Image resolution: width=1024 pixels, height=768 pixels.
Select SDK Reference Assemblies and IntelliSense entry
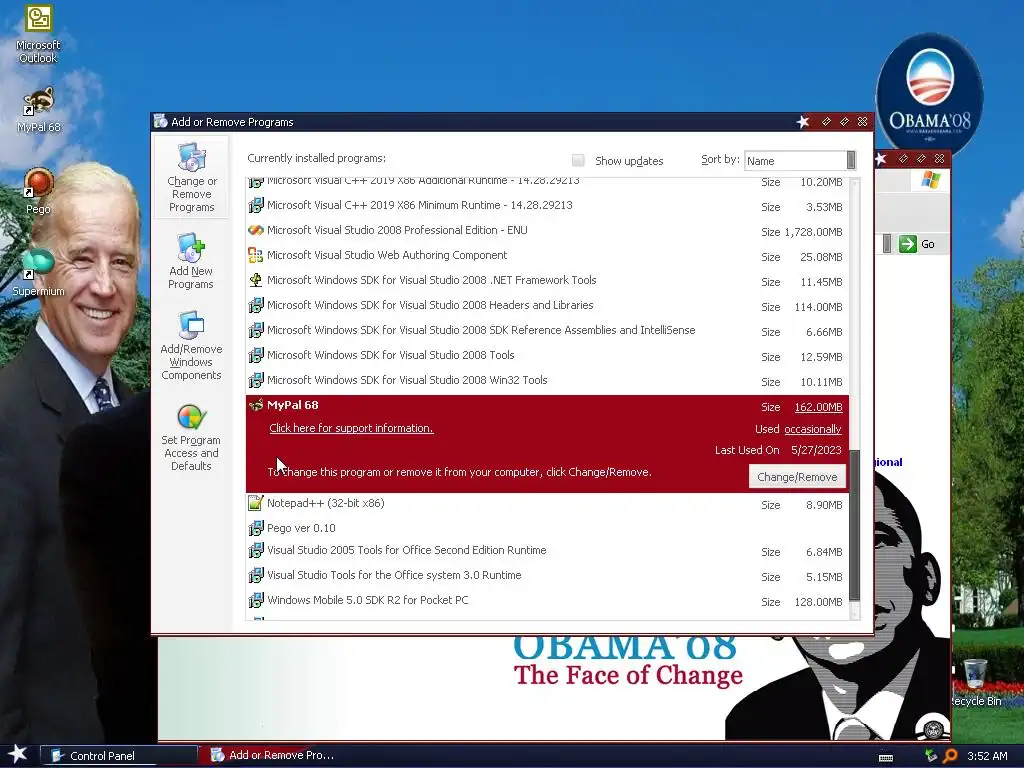click(481, 330)
